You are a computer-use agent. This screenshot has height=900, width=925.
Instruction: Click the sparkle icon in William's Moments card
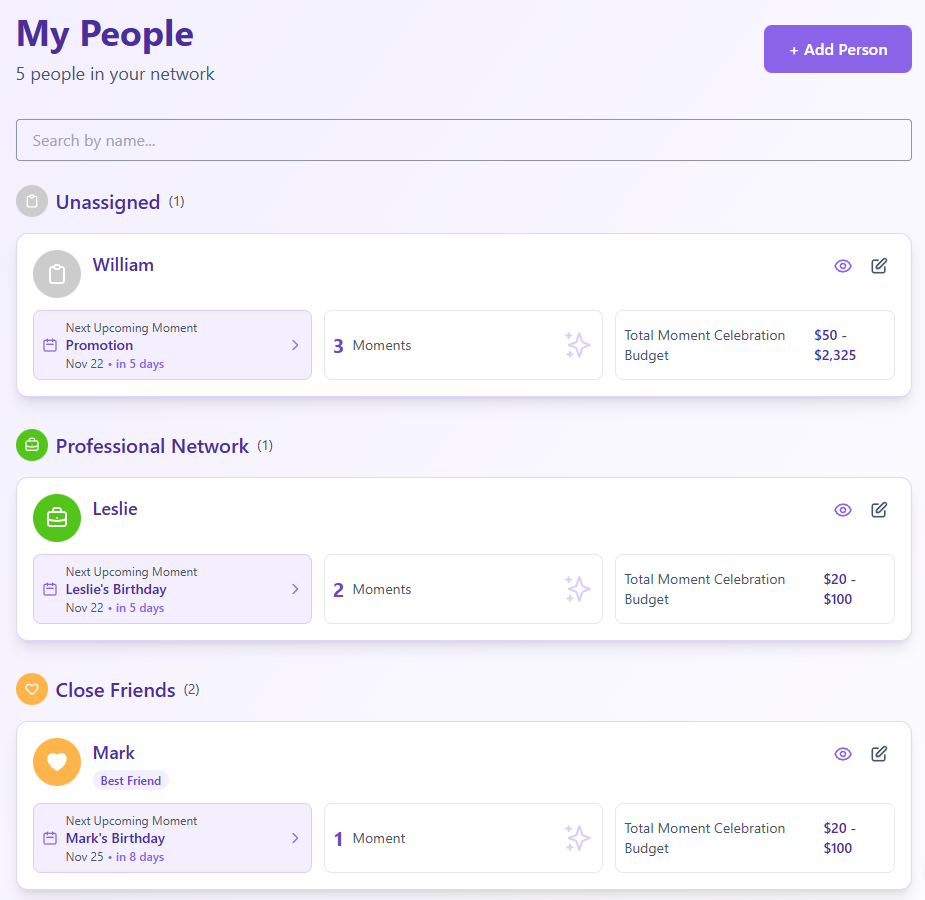577,345
